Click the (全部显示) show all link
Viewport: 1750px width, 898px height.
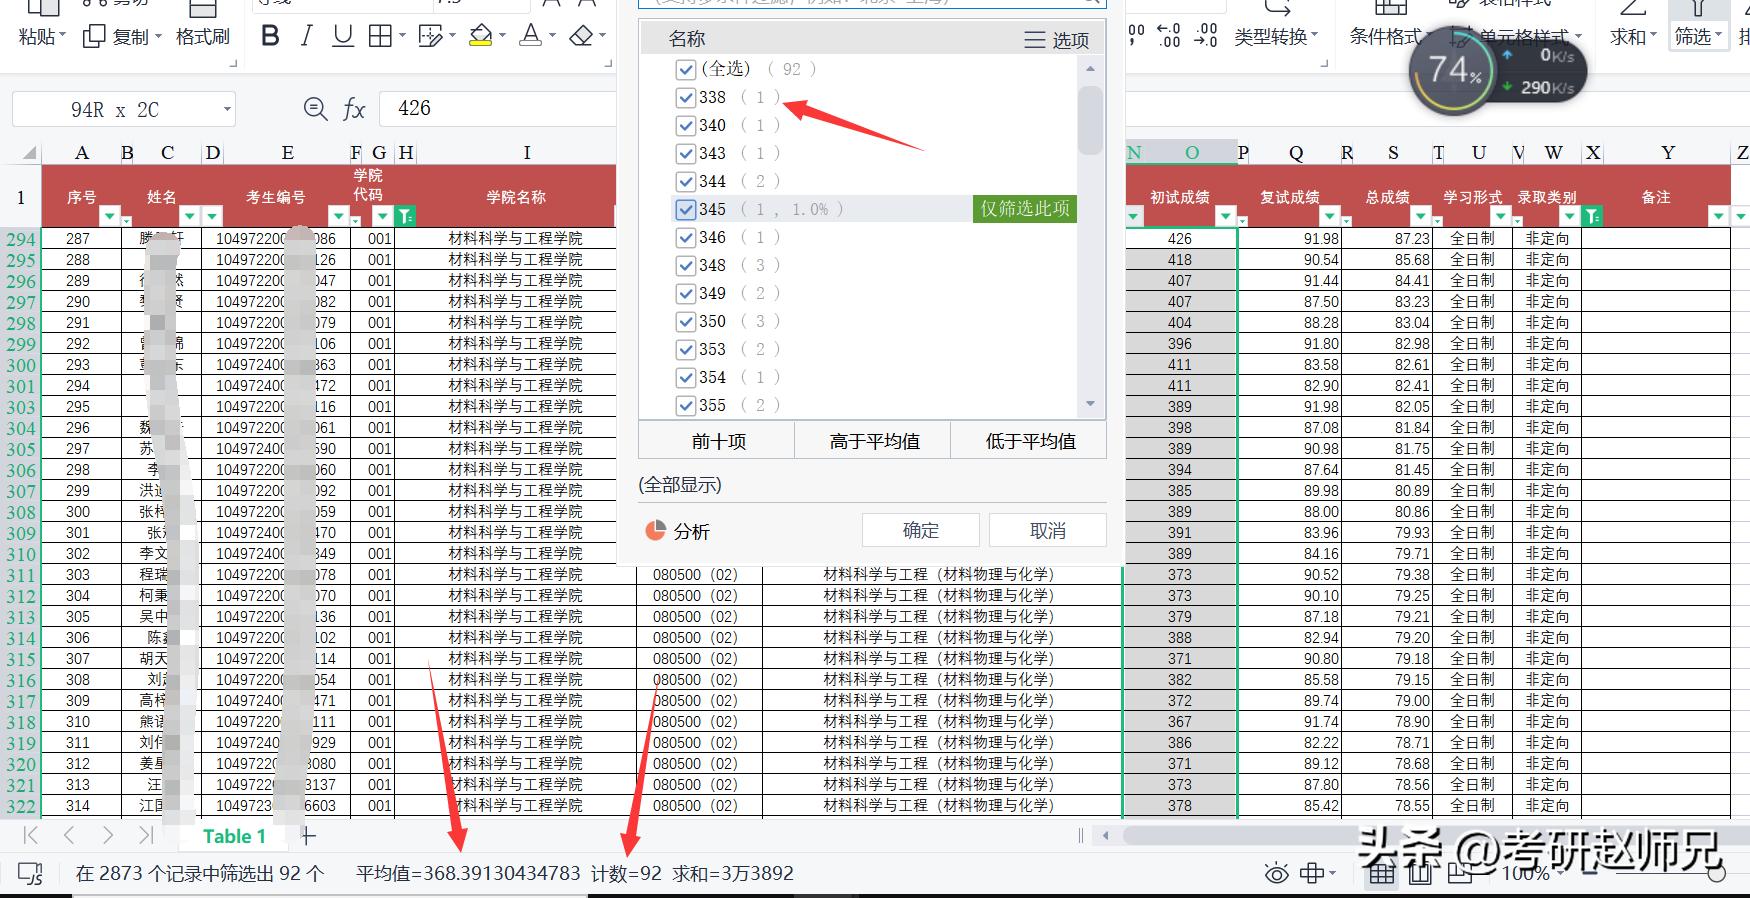click(x=680, y=485)
